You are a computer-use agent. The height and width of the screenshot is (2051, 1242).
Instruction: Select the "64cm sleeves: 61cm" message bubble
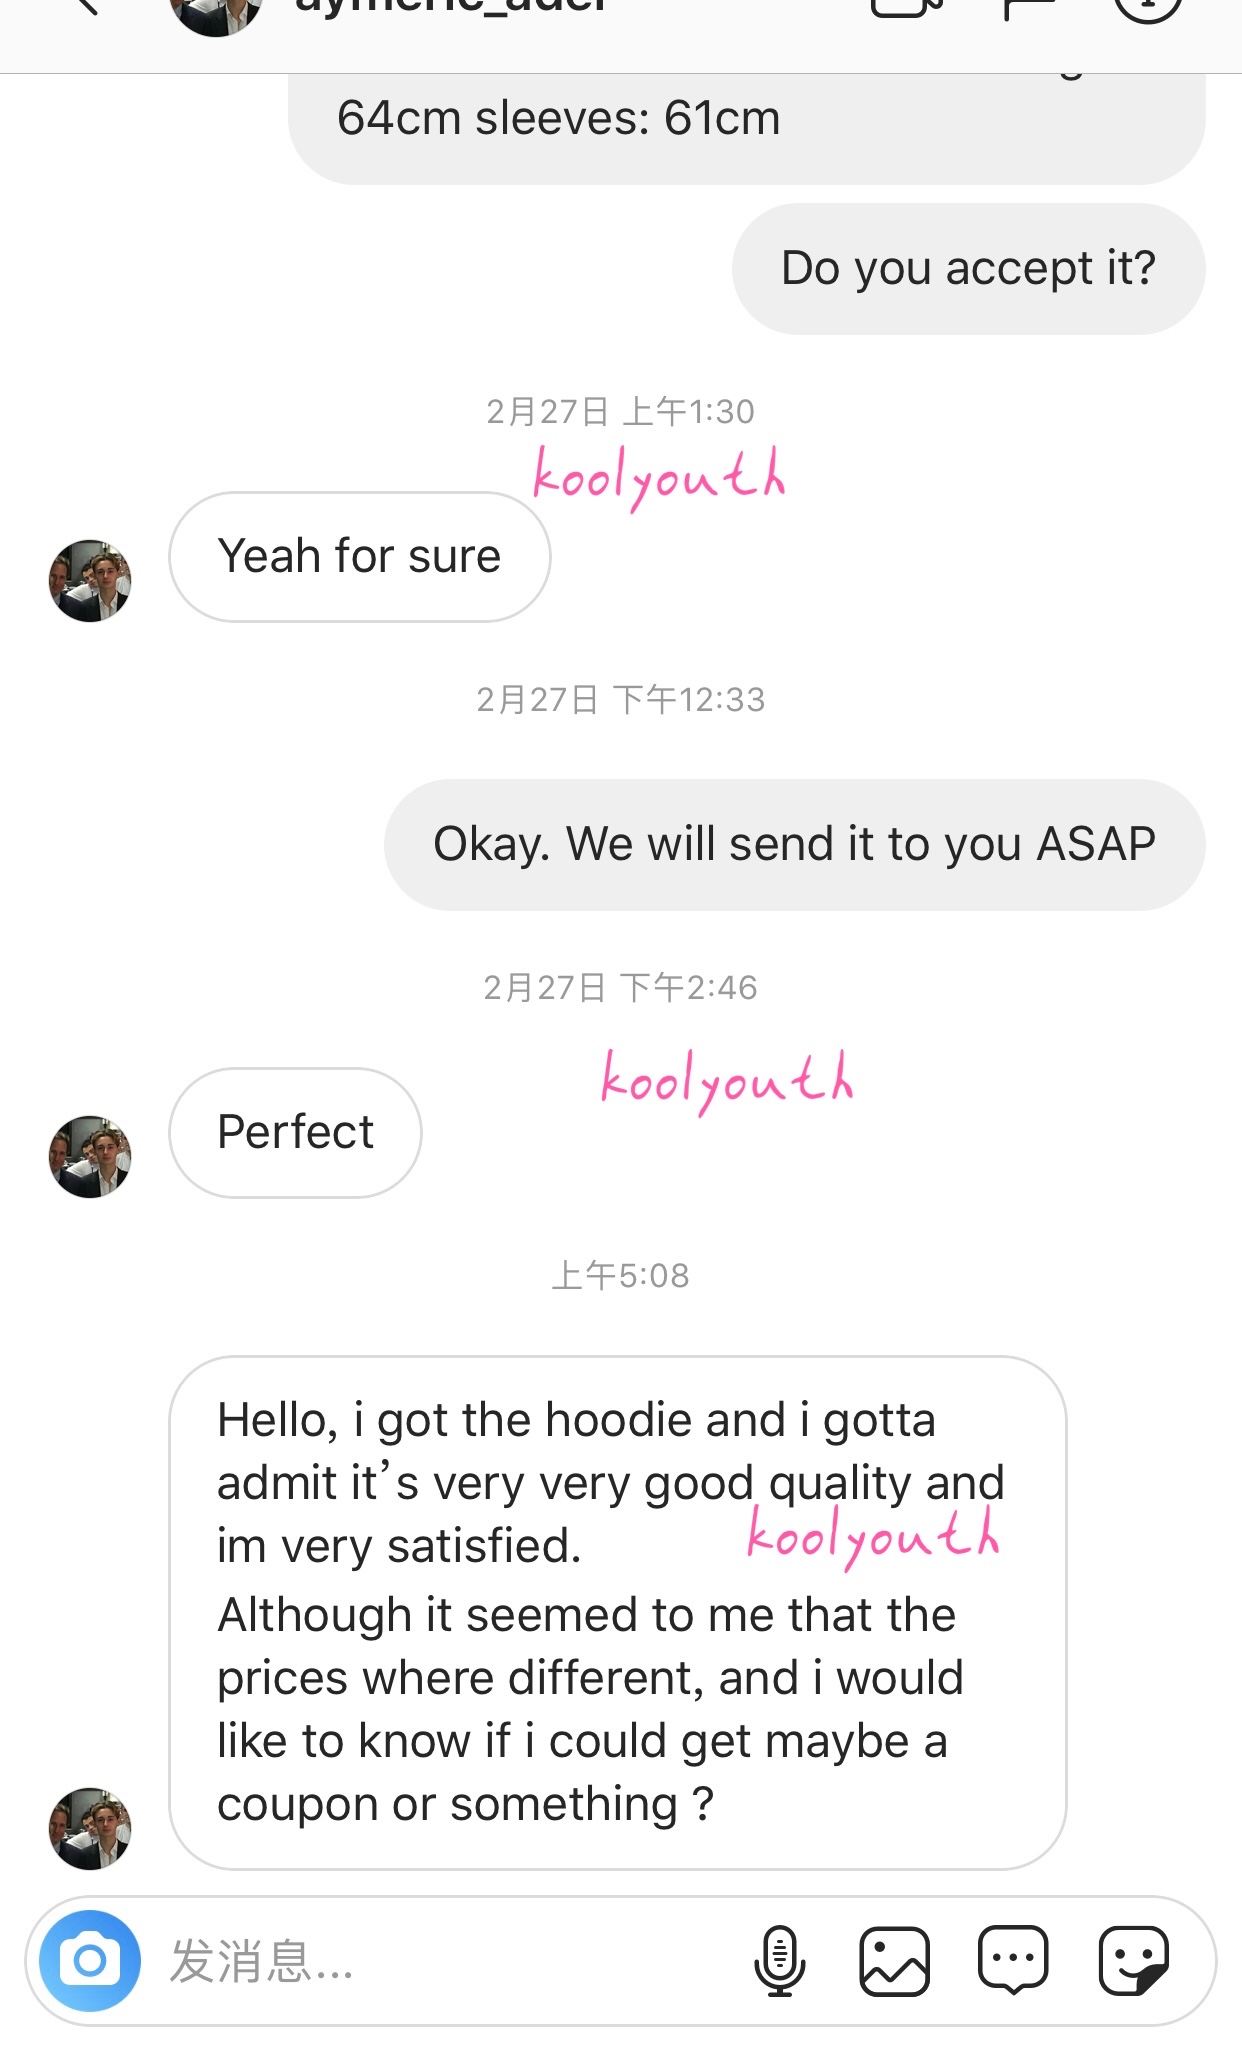point(747,128)
